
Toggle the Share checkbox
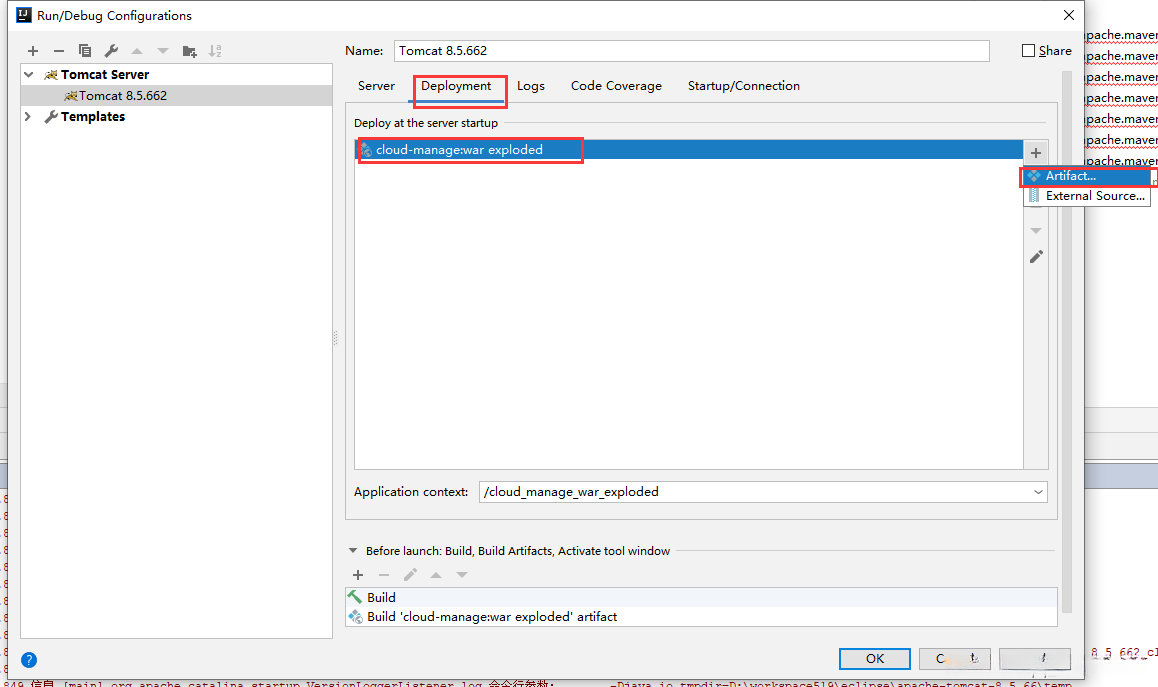(x=1028, y=50)
